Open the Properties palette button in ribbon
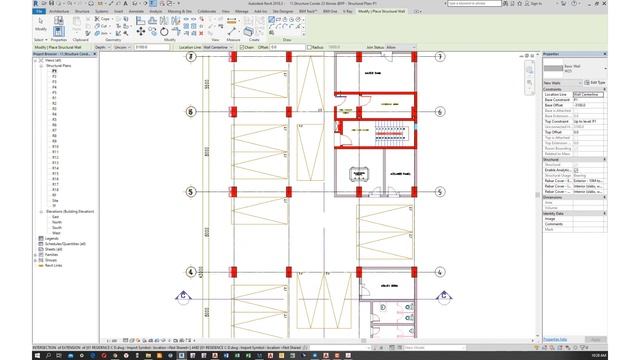The width and height of the screenshot is (640, 360). point(58,32)
